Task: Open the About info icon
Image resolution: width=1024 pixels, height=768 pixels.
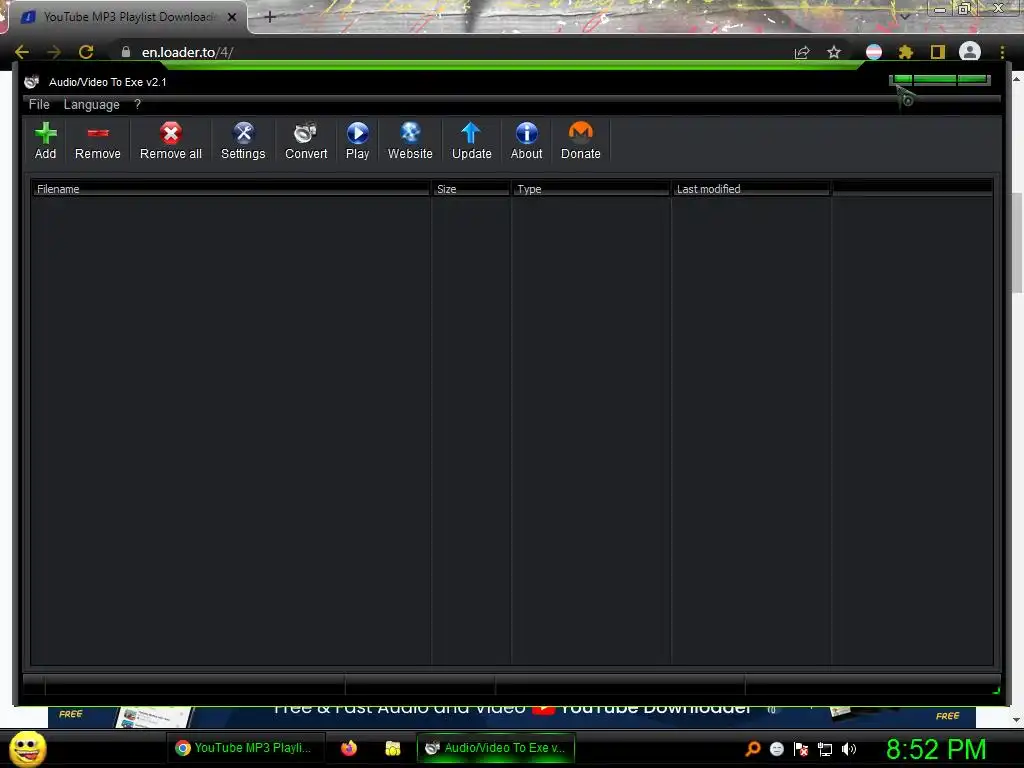Action: [526, 133]
